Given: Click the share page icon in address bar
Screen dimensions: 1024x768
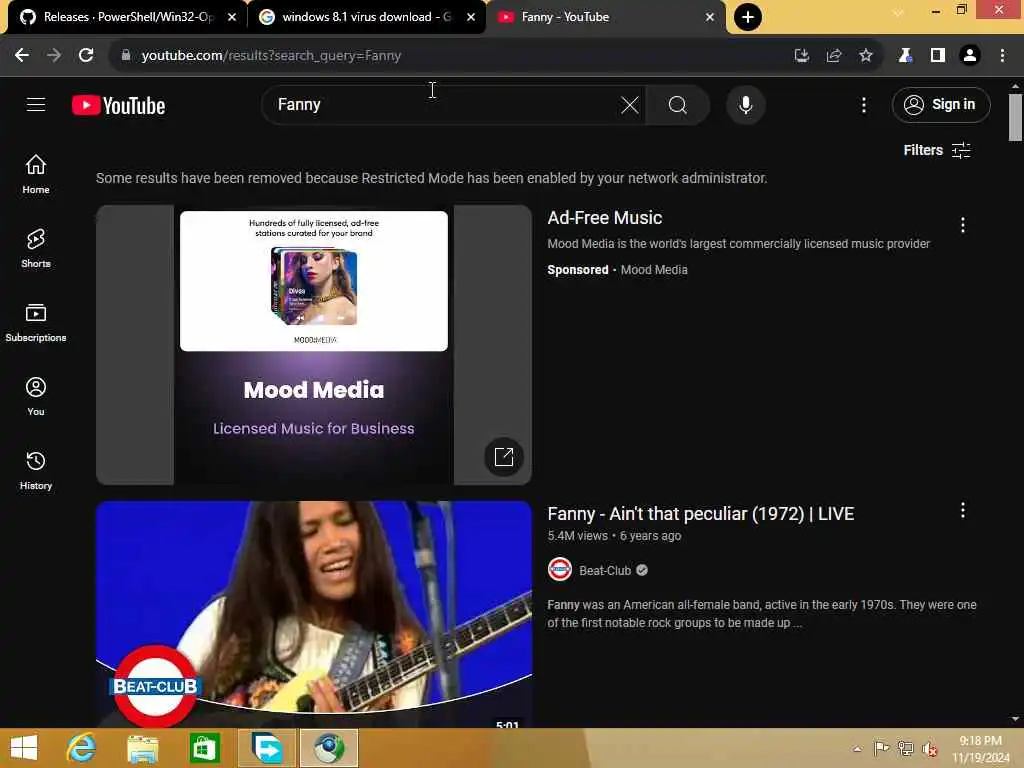Looking at the screenshot, I should (x=834, y=56).
